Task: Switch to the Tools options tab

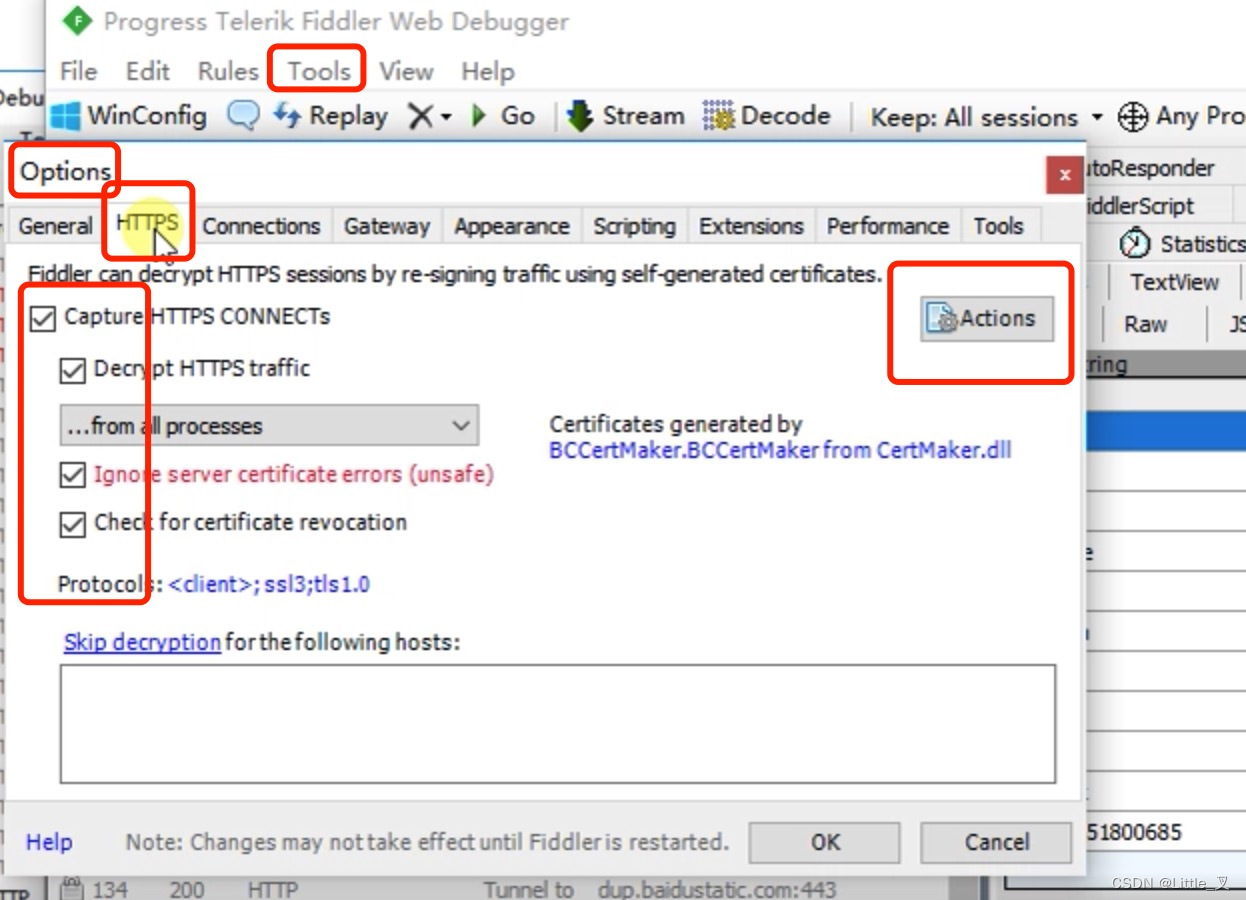Action: coord(999,226)
